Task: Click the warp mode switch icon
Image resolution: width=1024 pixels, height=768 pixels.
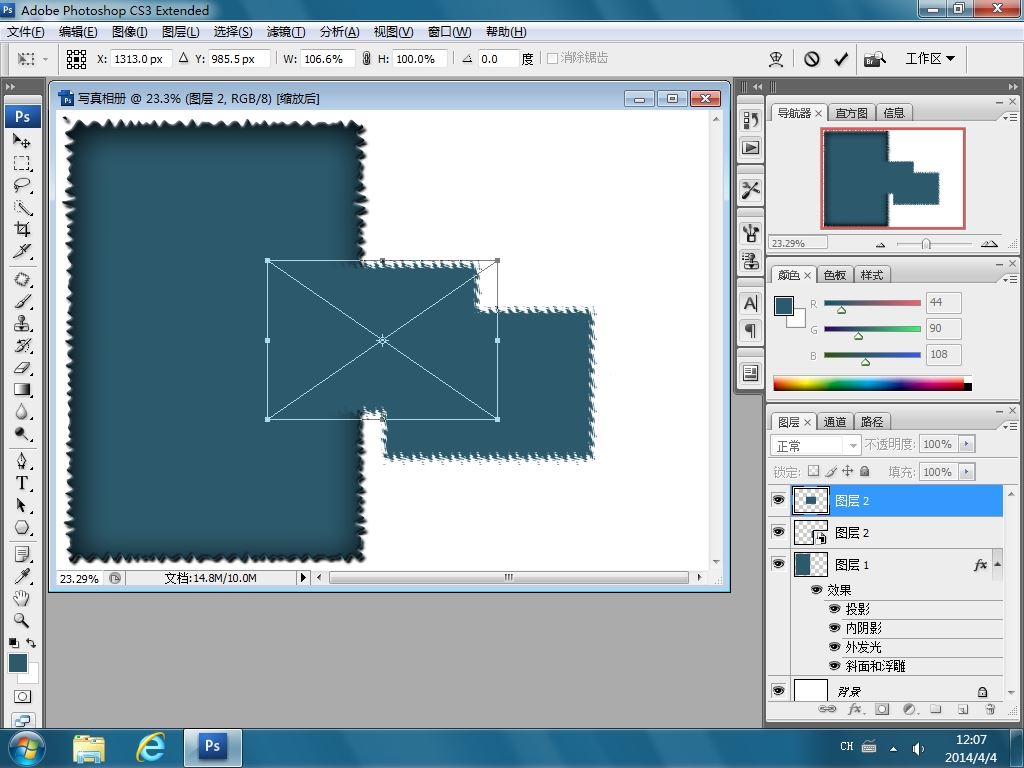Action: coord(776,59)
